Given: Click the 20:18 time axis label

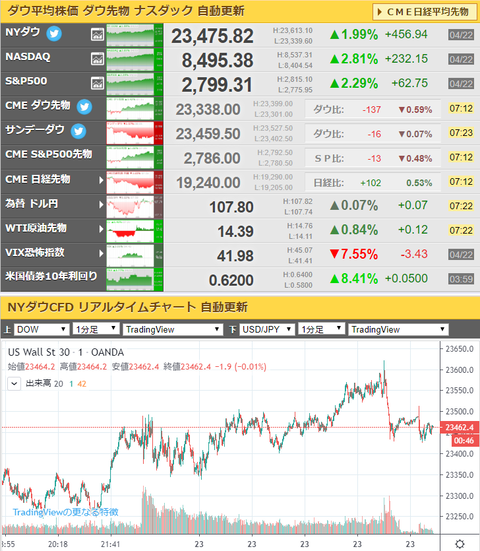Looking at the screenshot, I should coord(58,544).
